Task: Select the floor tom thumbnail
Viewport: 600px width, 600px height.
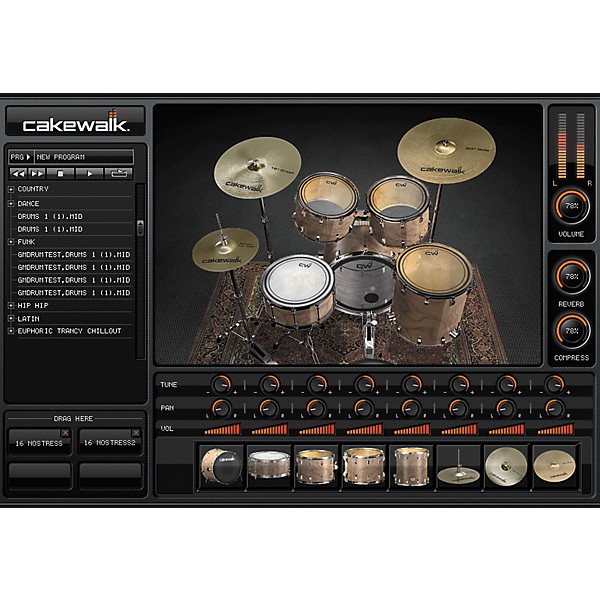Action: (411, 467)
